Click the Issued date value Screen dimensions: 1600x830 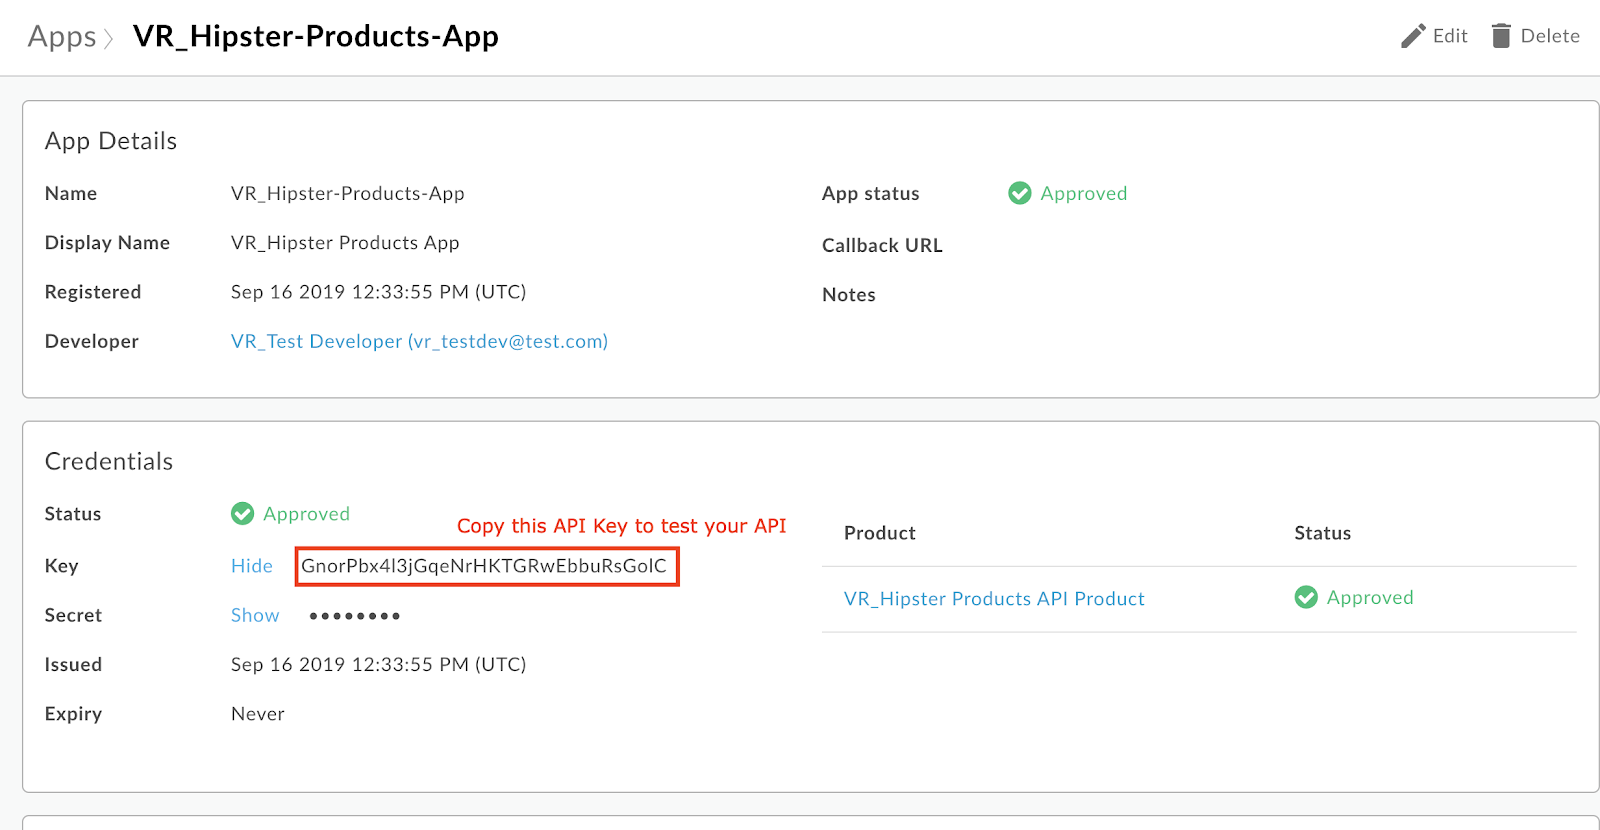378,664
